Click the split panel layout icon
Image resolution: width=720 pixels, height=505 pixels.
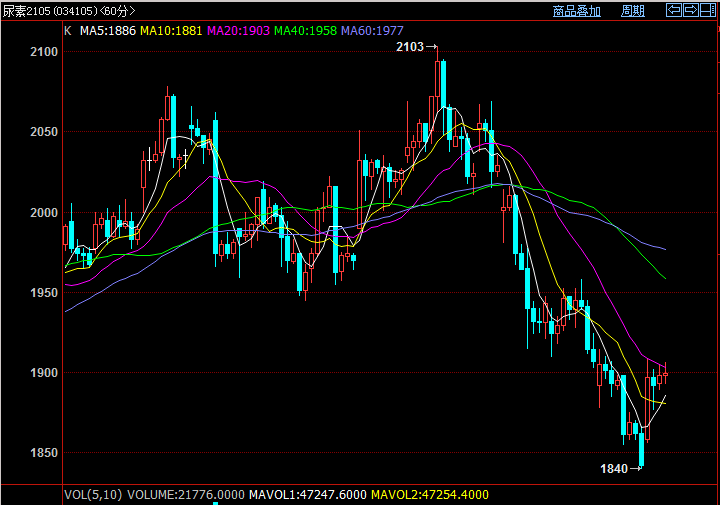coord(708,10)
